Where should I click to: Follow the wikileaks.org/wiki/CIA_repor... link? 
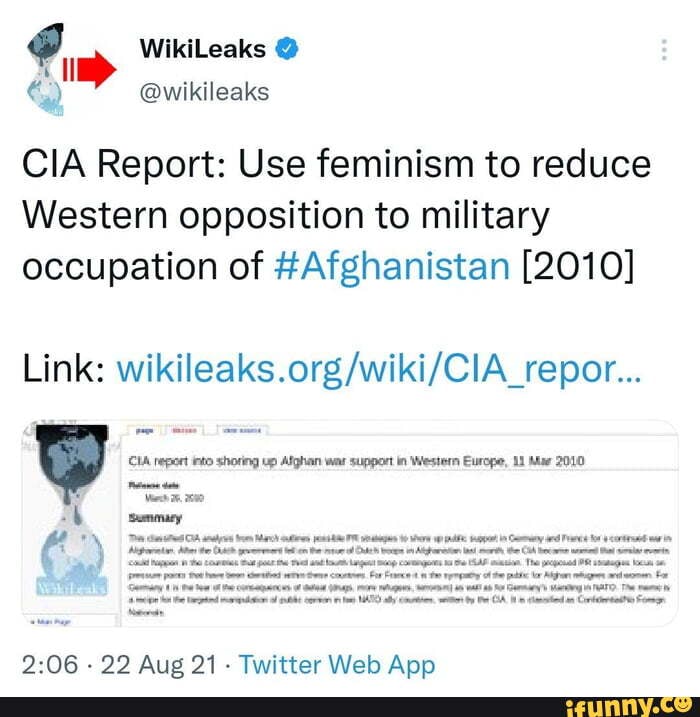pyautogui.click(x=379, y=369)
